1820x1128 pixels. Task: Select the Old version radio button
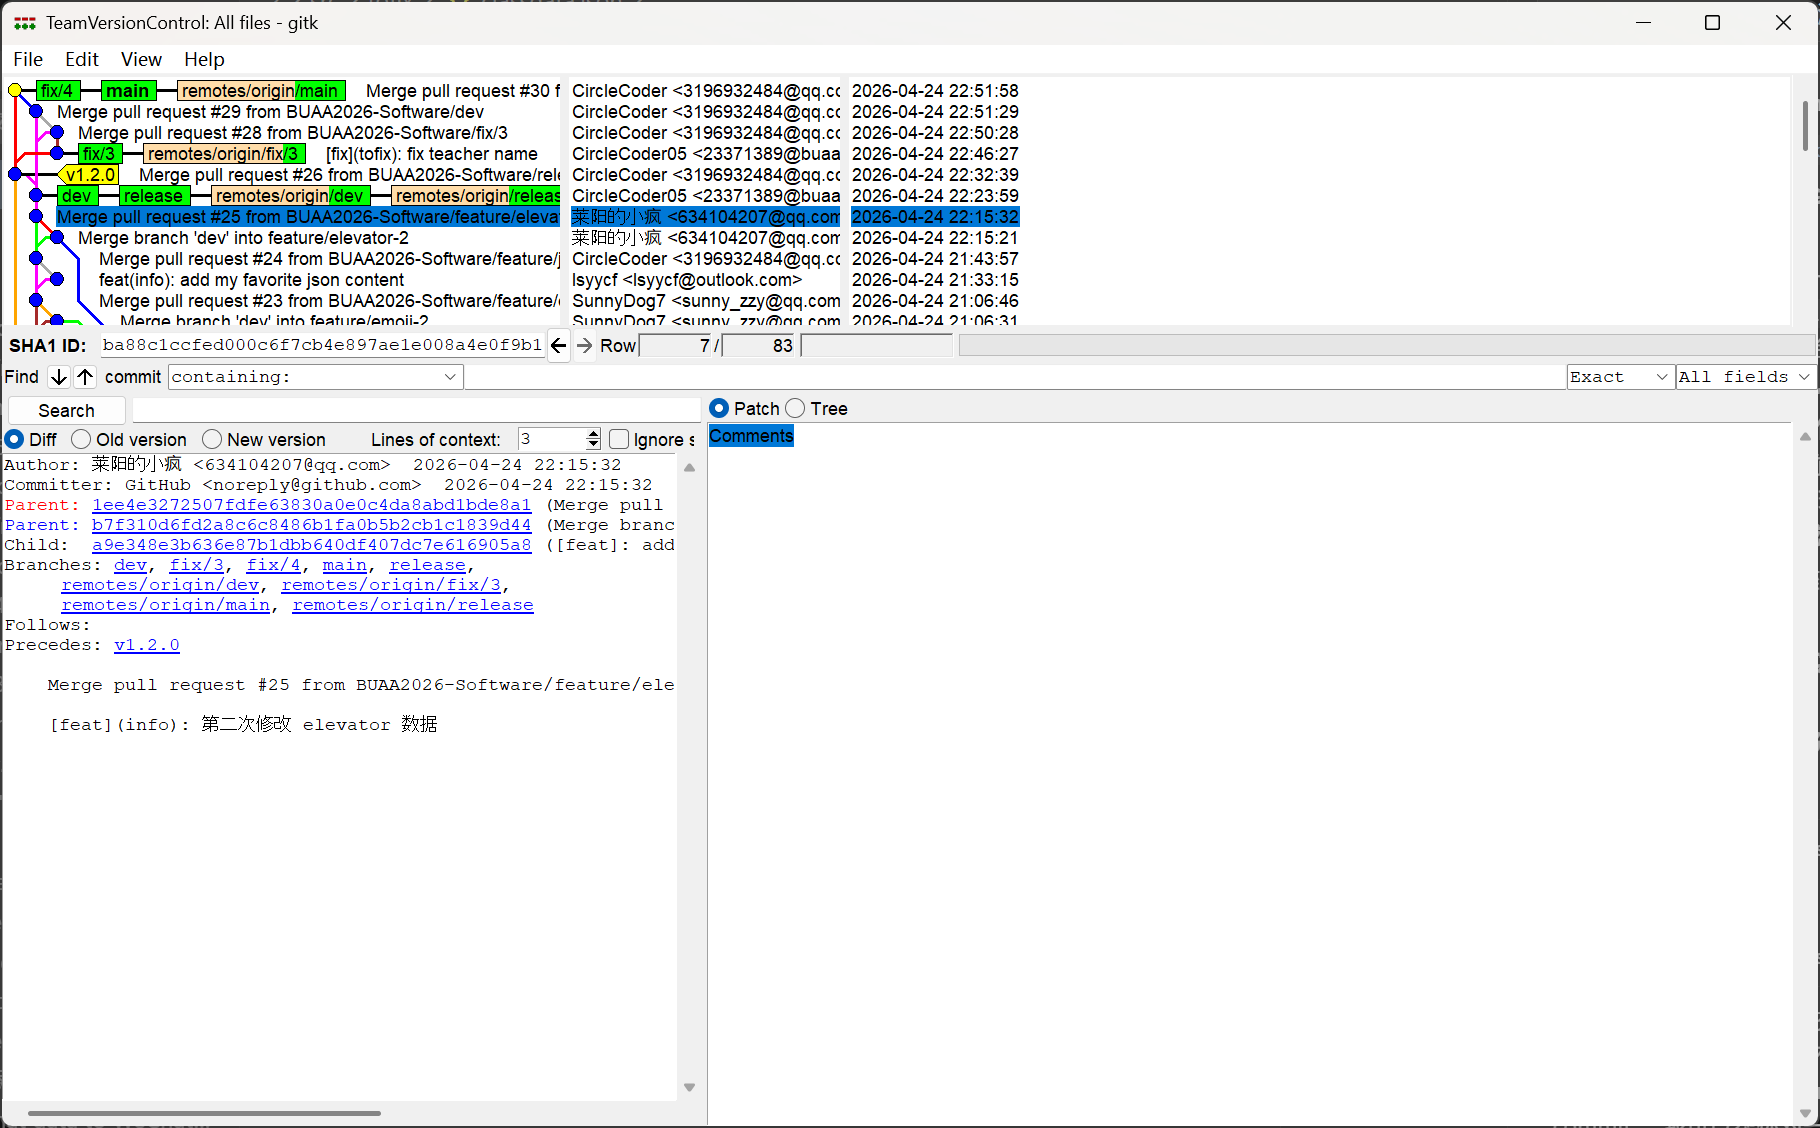[x=82, y=440]
